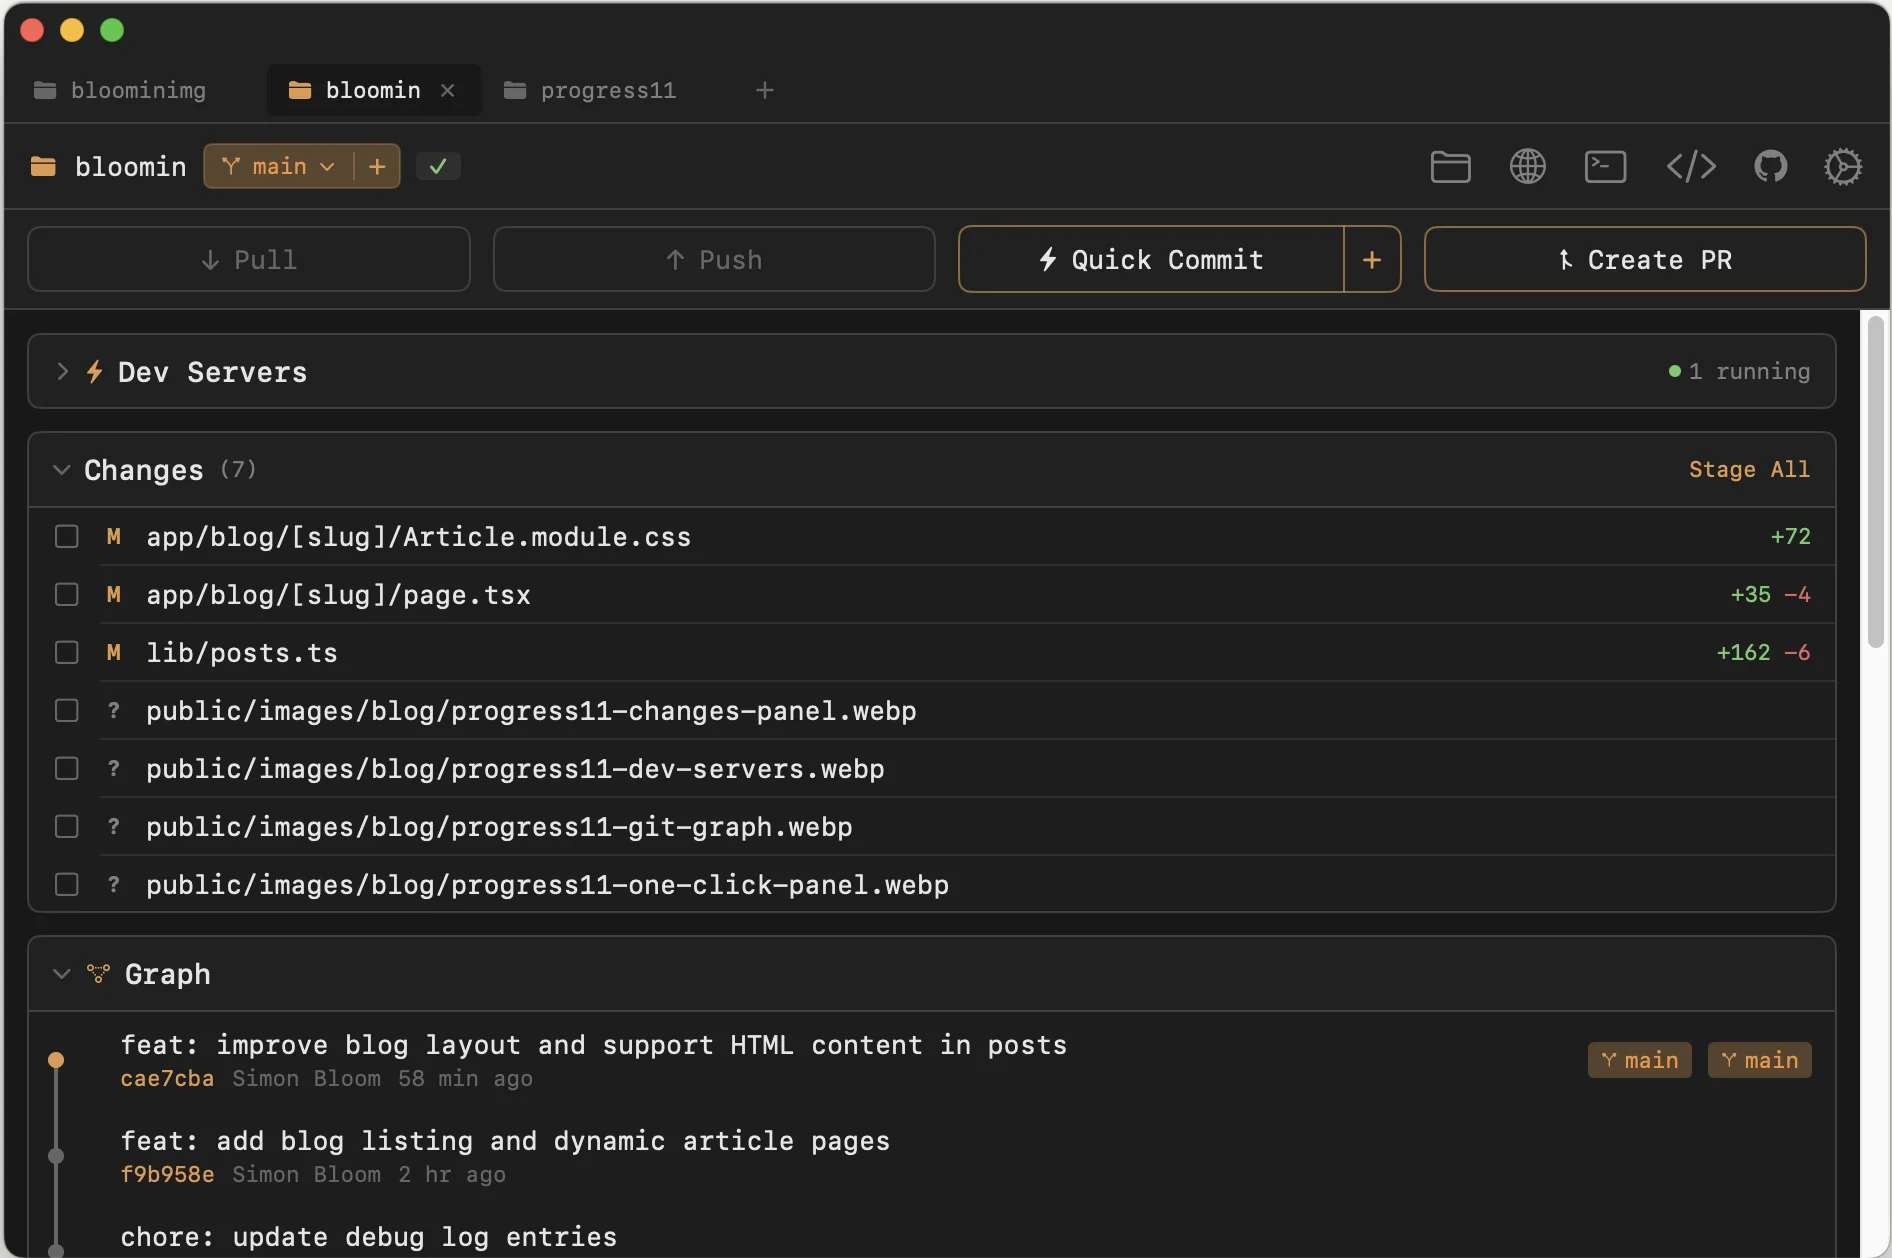Click the green checkmark status icon
This screenshot has width=1892, height=1258.
pos(438,165)
